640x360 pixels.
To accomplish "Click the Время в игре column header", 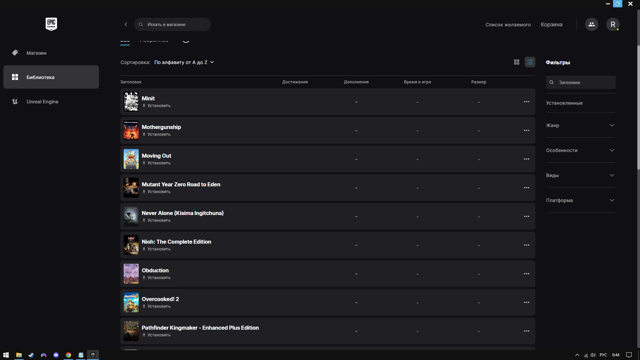I will [417, 82].
